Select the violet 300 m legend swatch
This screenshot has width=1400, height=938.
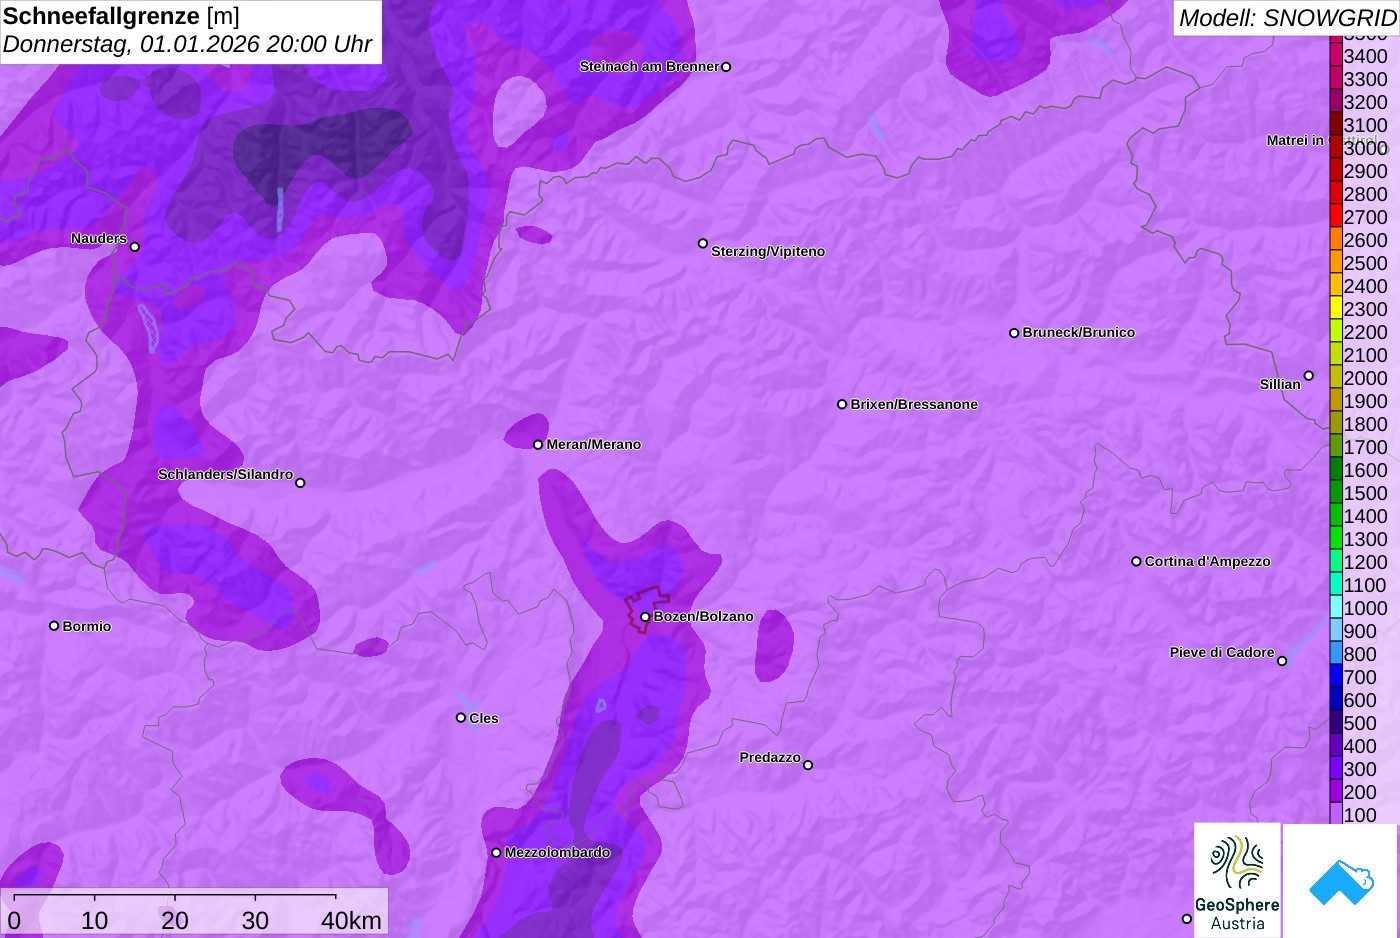click(x=1336, y=769)
